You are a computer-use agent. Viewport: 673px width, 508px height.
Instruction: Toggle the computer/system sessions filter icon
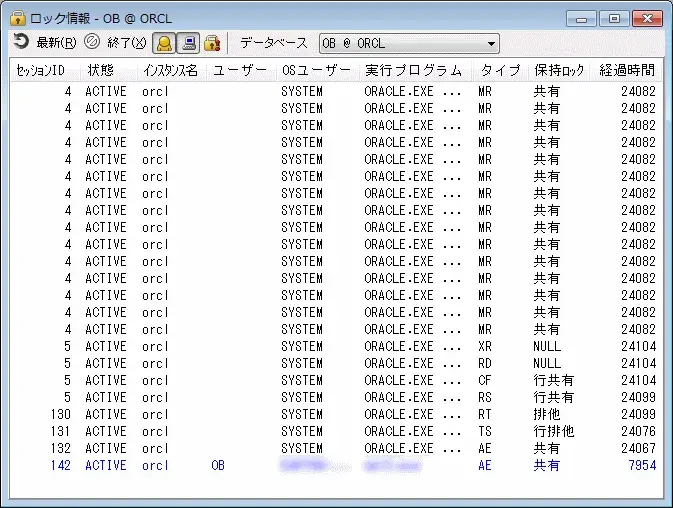pyautogui.click(x=187, y=43)
